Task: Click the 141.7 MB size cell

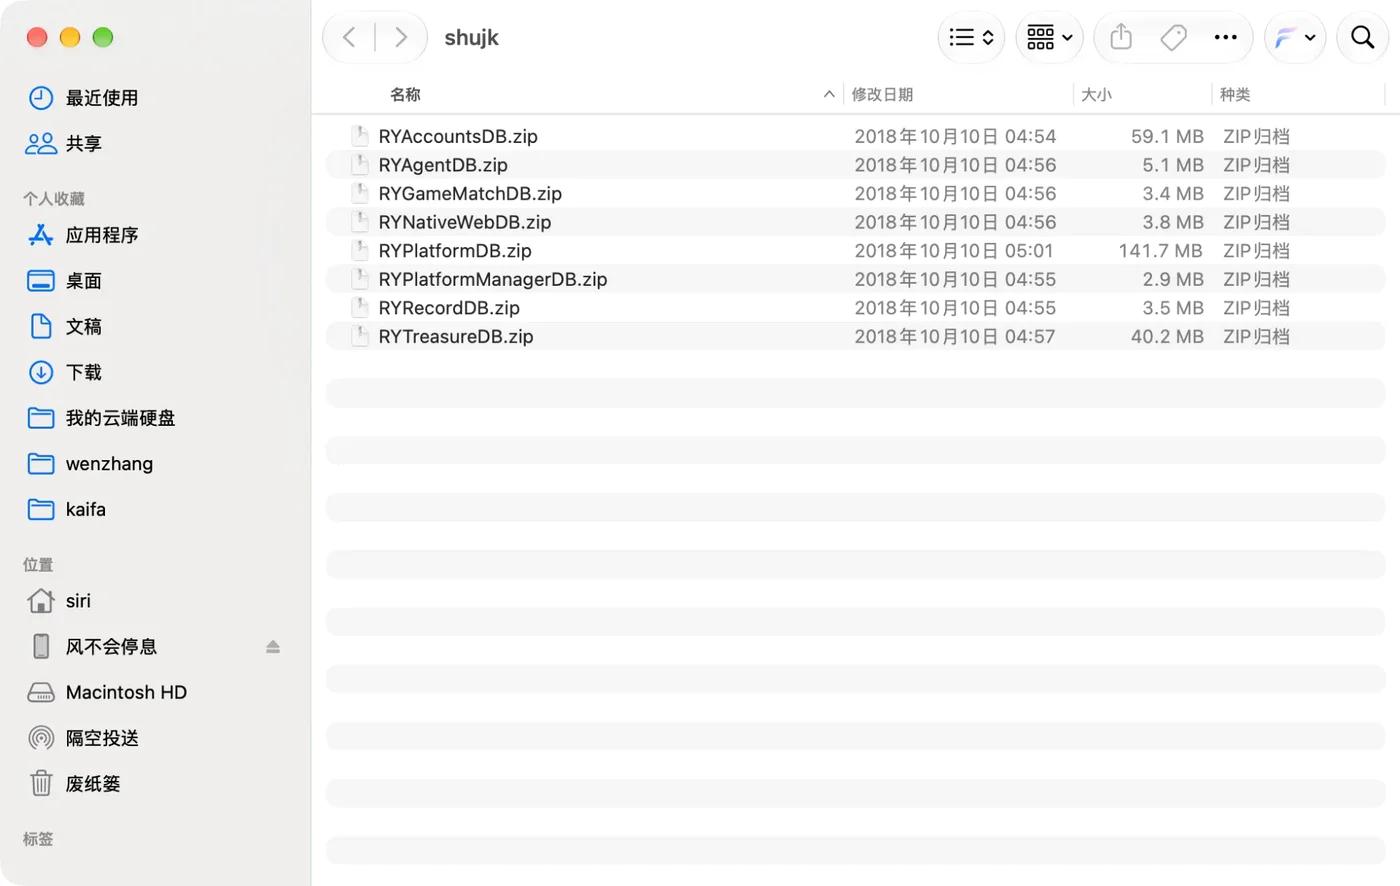Action: (1160, 251)
